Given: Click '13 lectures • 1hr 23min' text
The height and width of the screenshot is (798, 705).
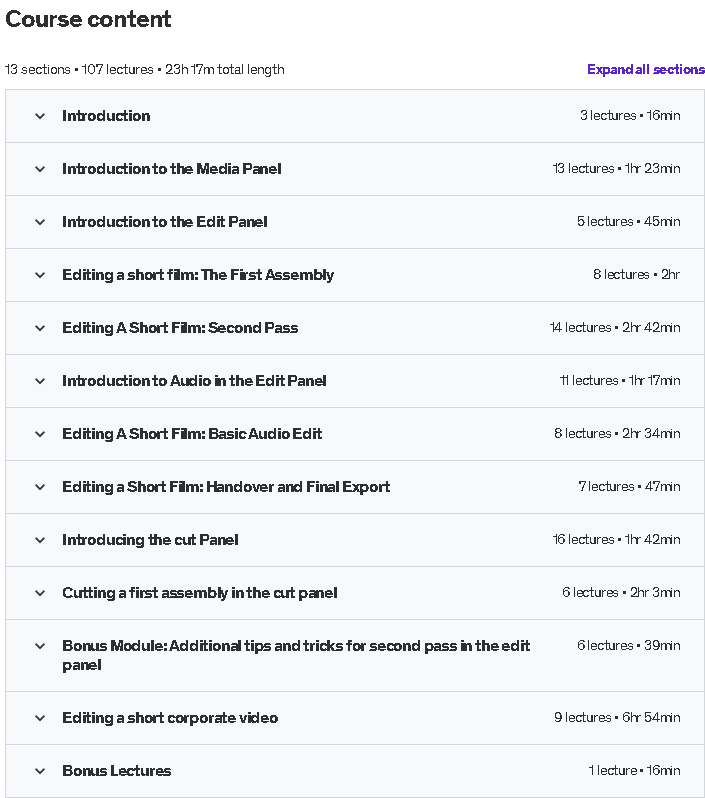Looking at the screenshot, I should coord(616,168).
